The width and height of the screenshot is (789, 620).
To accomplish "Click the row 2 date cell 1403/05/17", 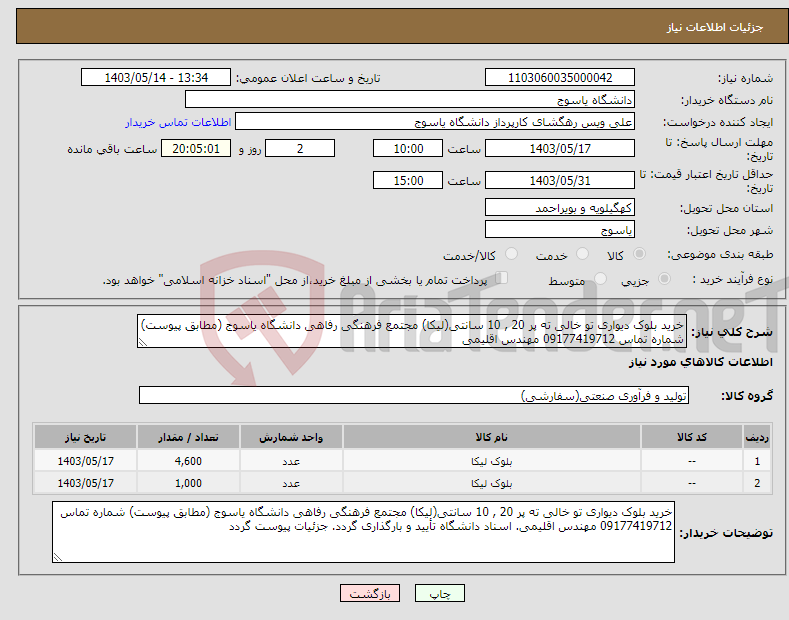I will pyautogui.click(x=85, y=483).
